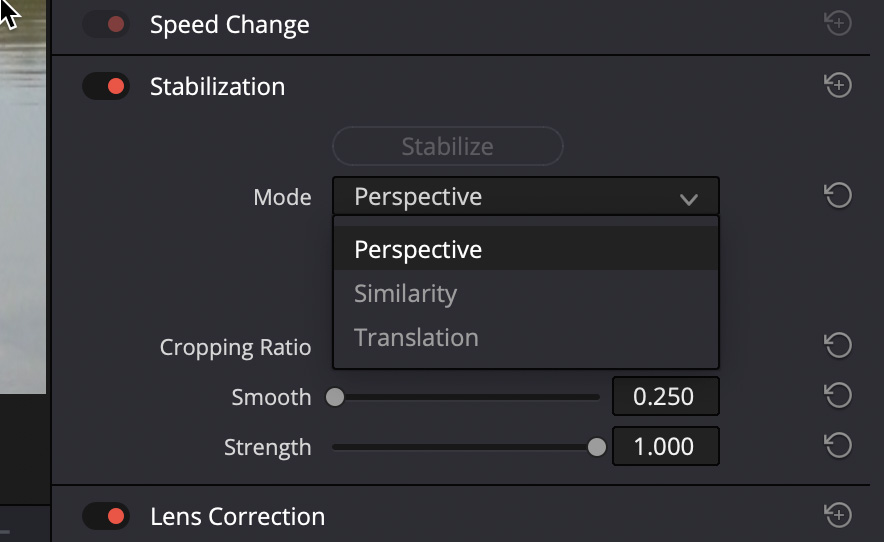
Task: Toggle the Speed Change switch
Action: tap(106, 24)
